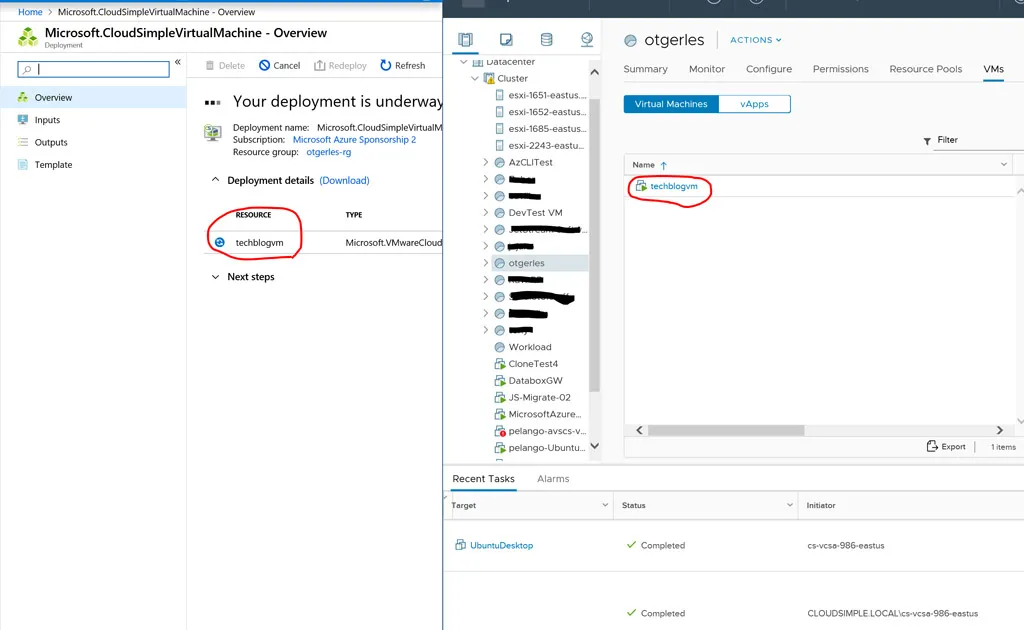Screen dimensions: 1024x630
Task: Open the VMs and Templates view icon
Action: coord(506,40)
